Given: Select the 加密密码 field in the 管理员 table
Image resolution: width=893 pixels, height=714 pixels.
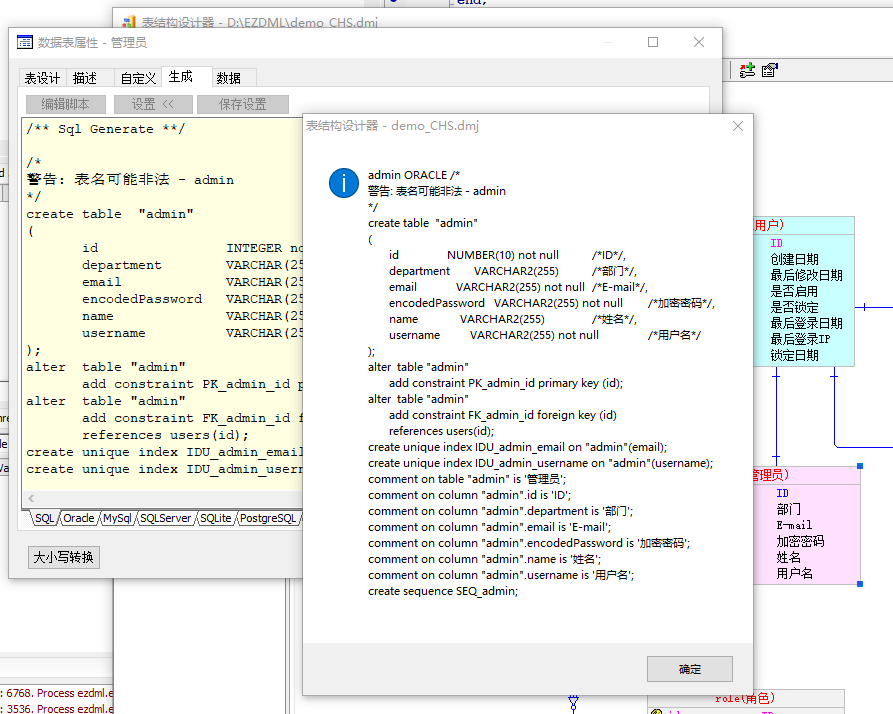Looking at the screenshot, I should (x=800, y=541).
